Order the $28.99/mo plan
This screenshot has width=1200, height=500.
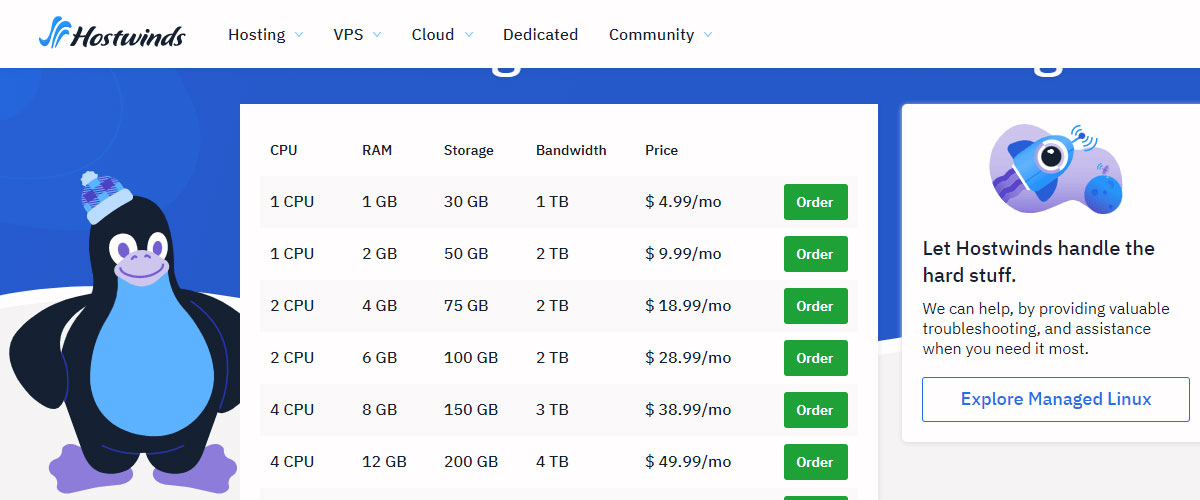coord(815,358)
